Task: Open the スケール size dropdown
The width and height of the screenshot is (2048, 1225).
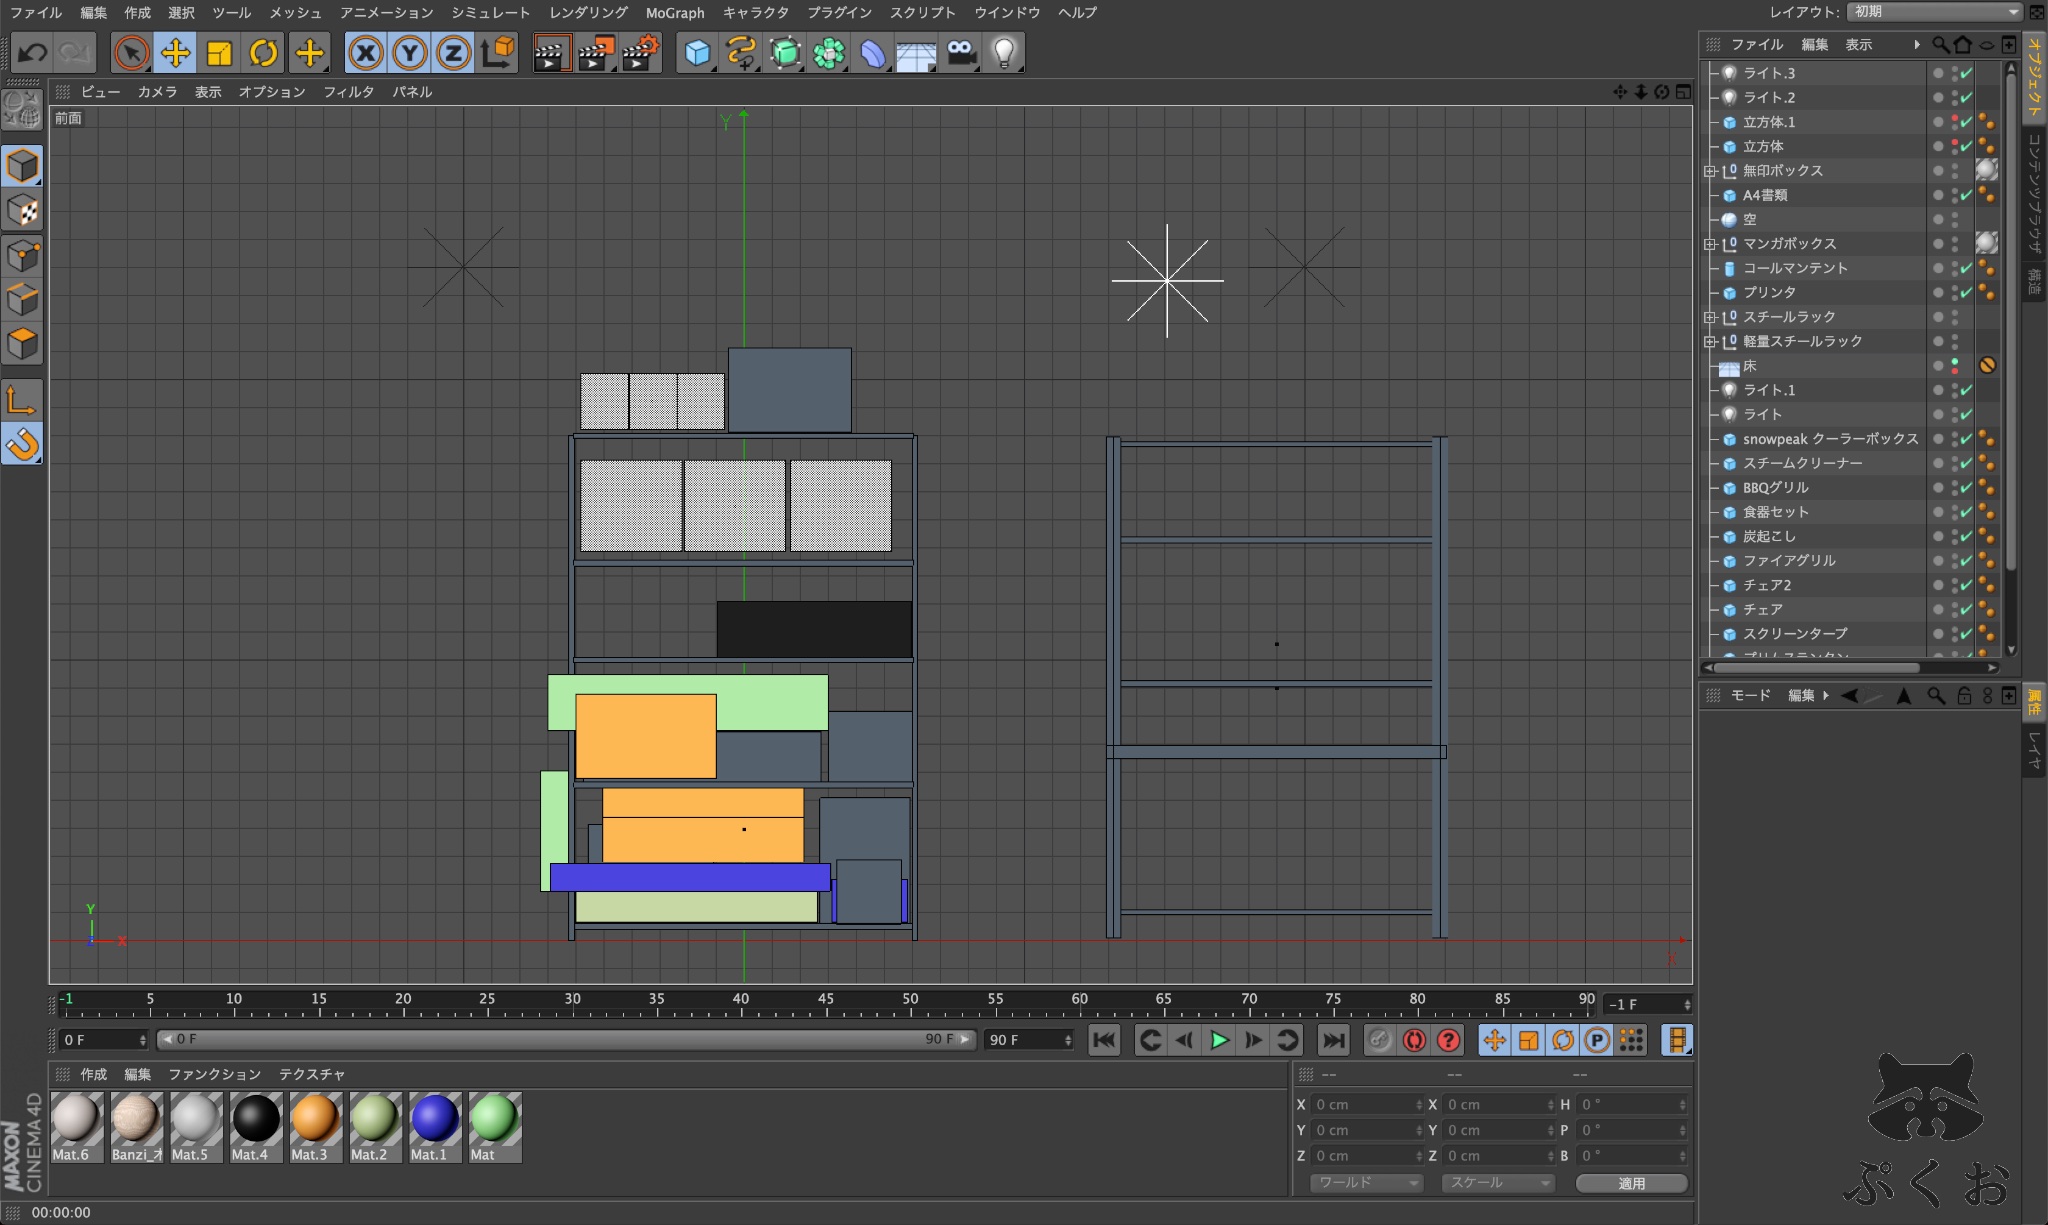Action: [x=1498, y=1183]
